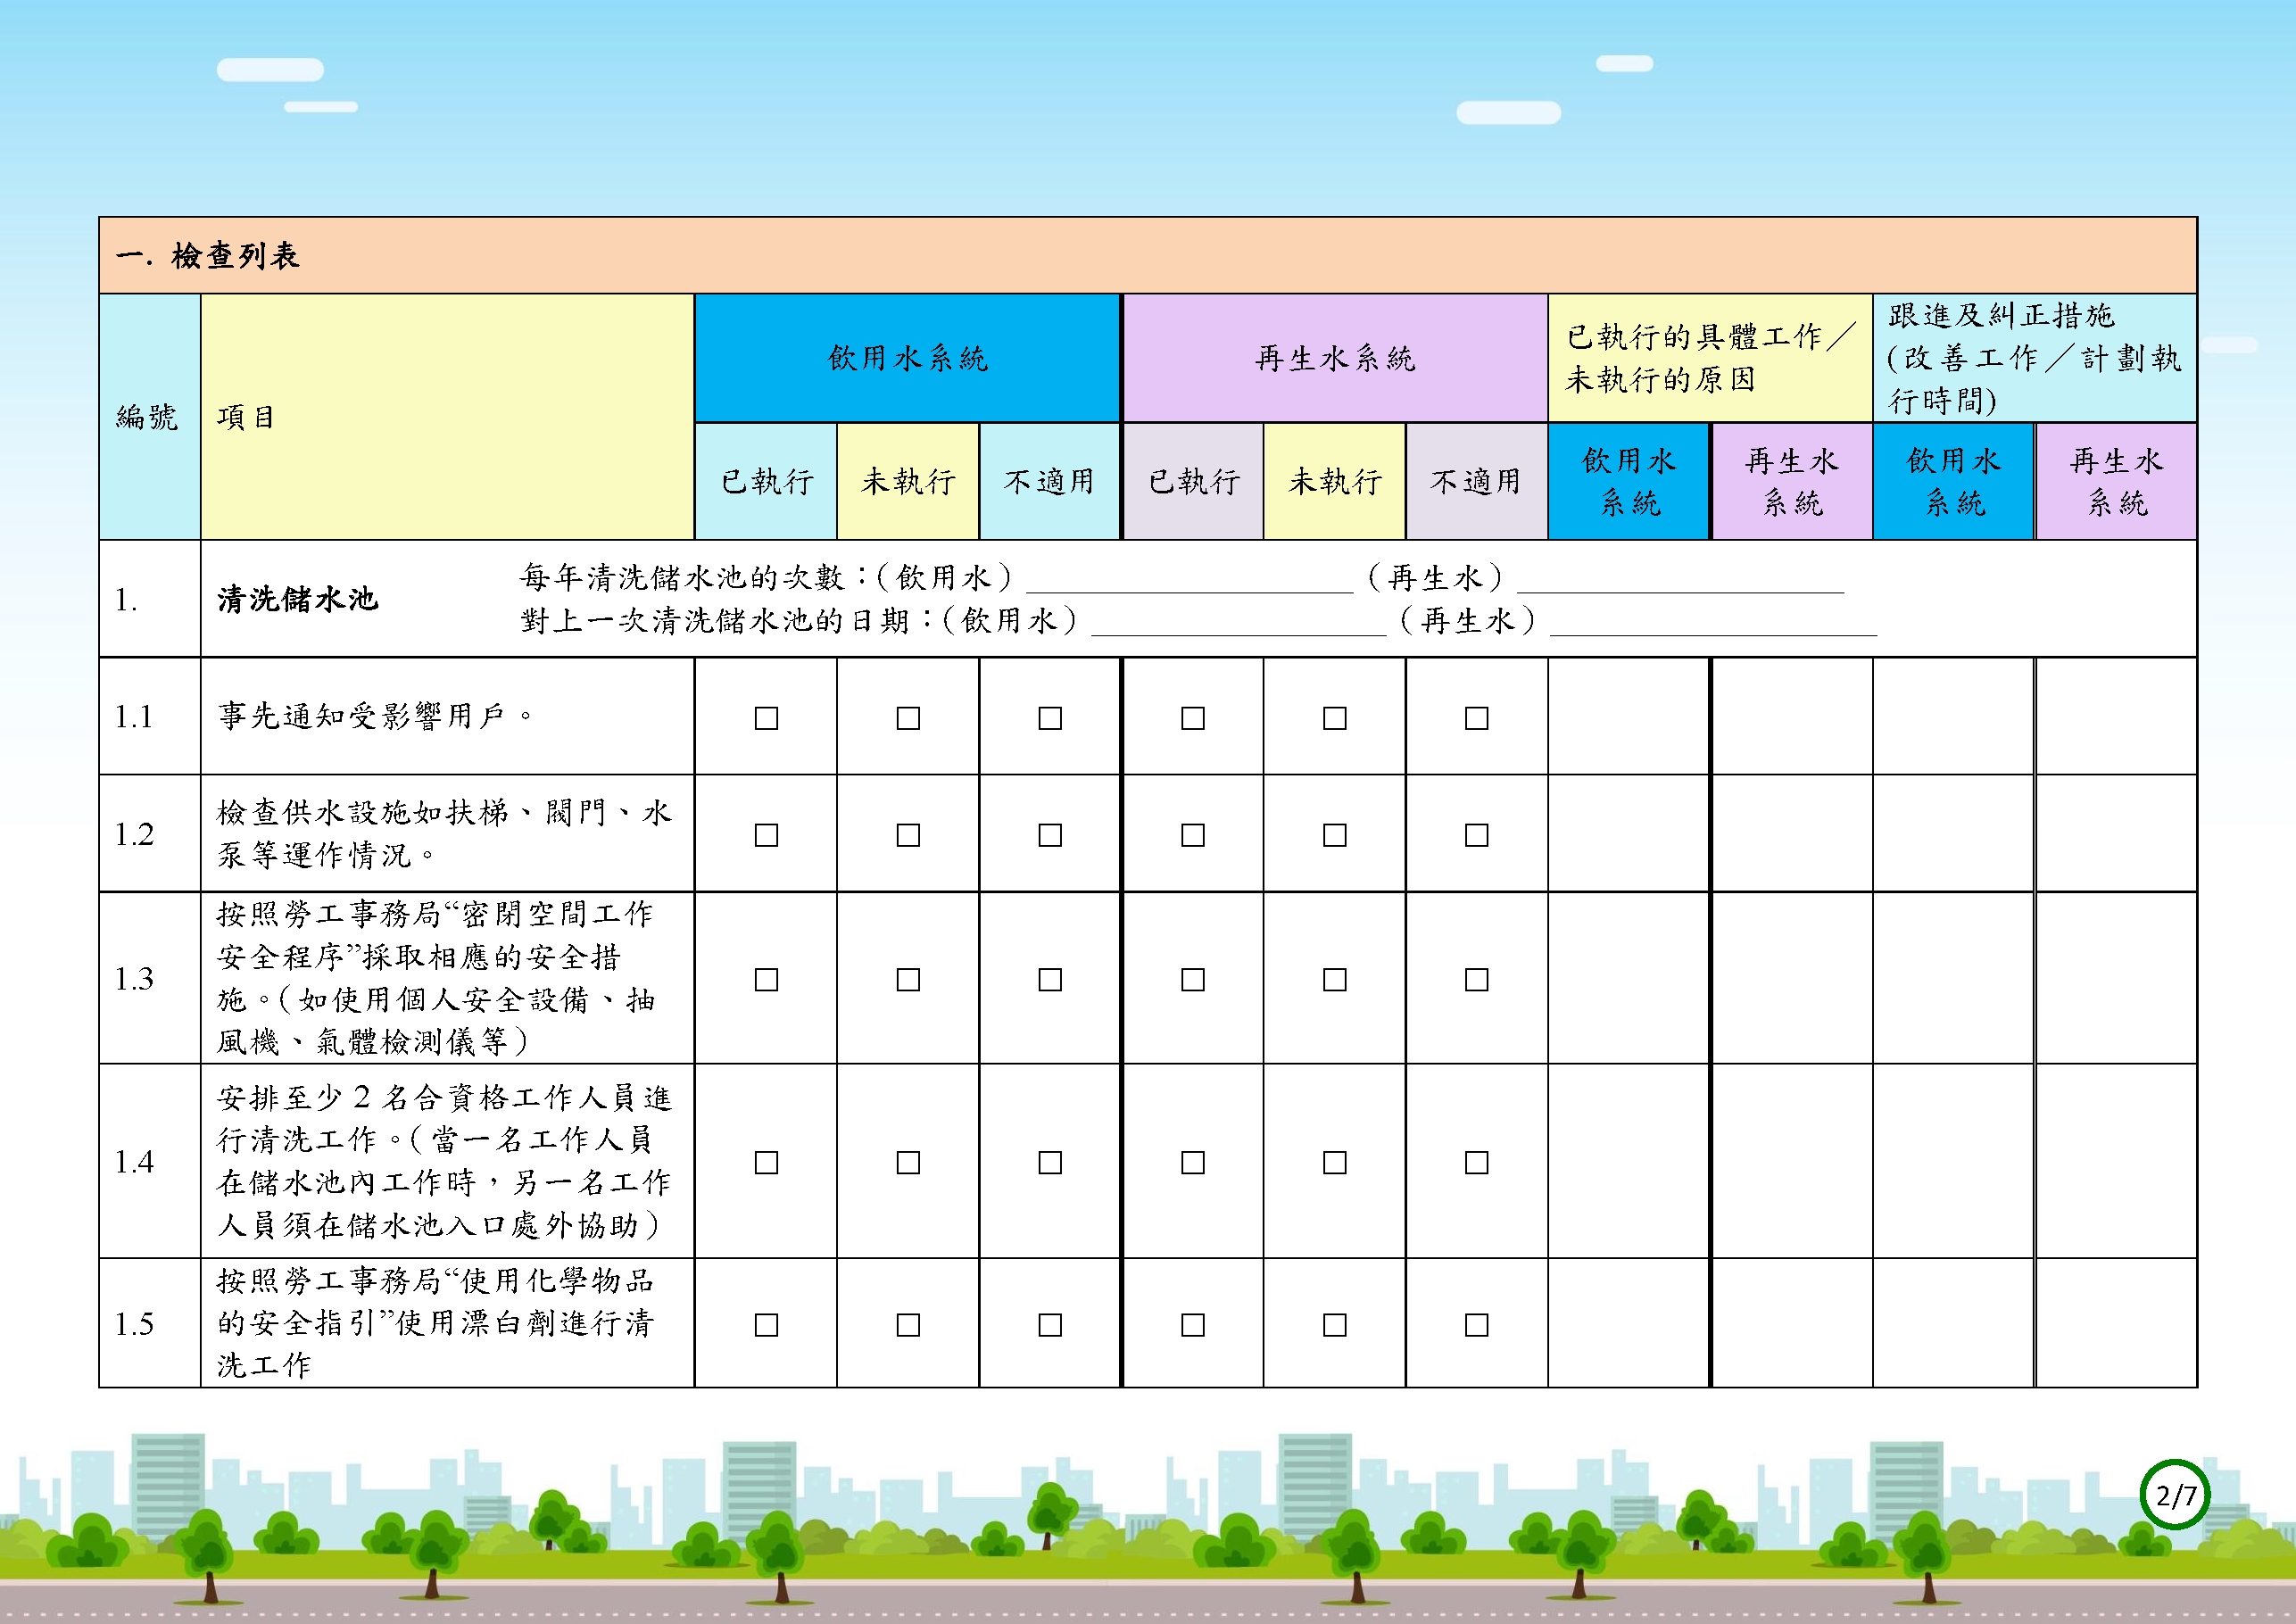Click the item 1.1 drinking water remarks cell

[1629, 716]
